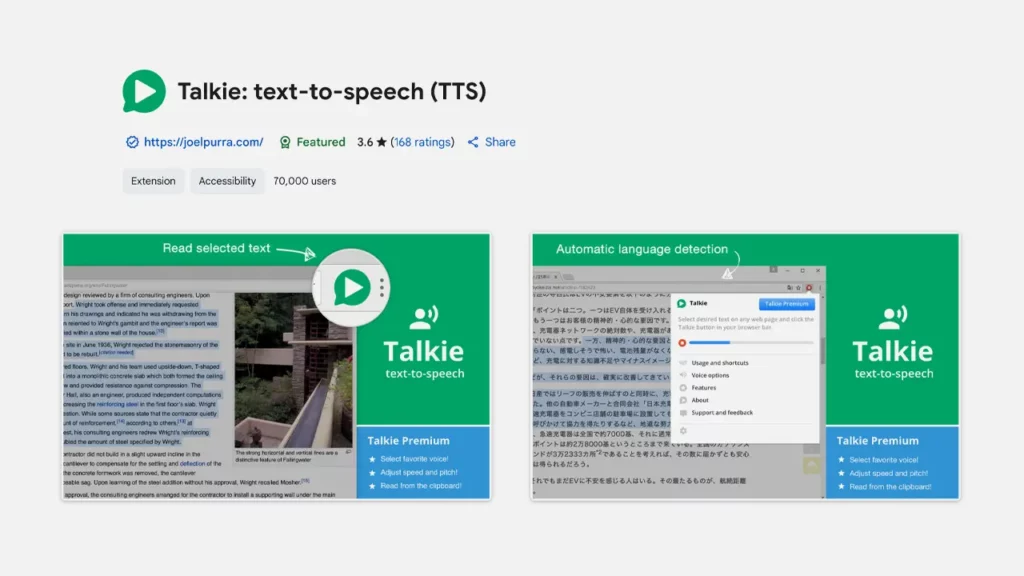
Task: Click Talkie Premium heading in second screenshot
Action: click(877, 441)
